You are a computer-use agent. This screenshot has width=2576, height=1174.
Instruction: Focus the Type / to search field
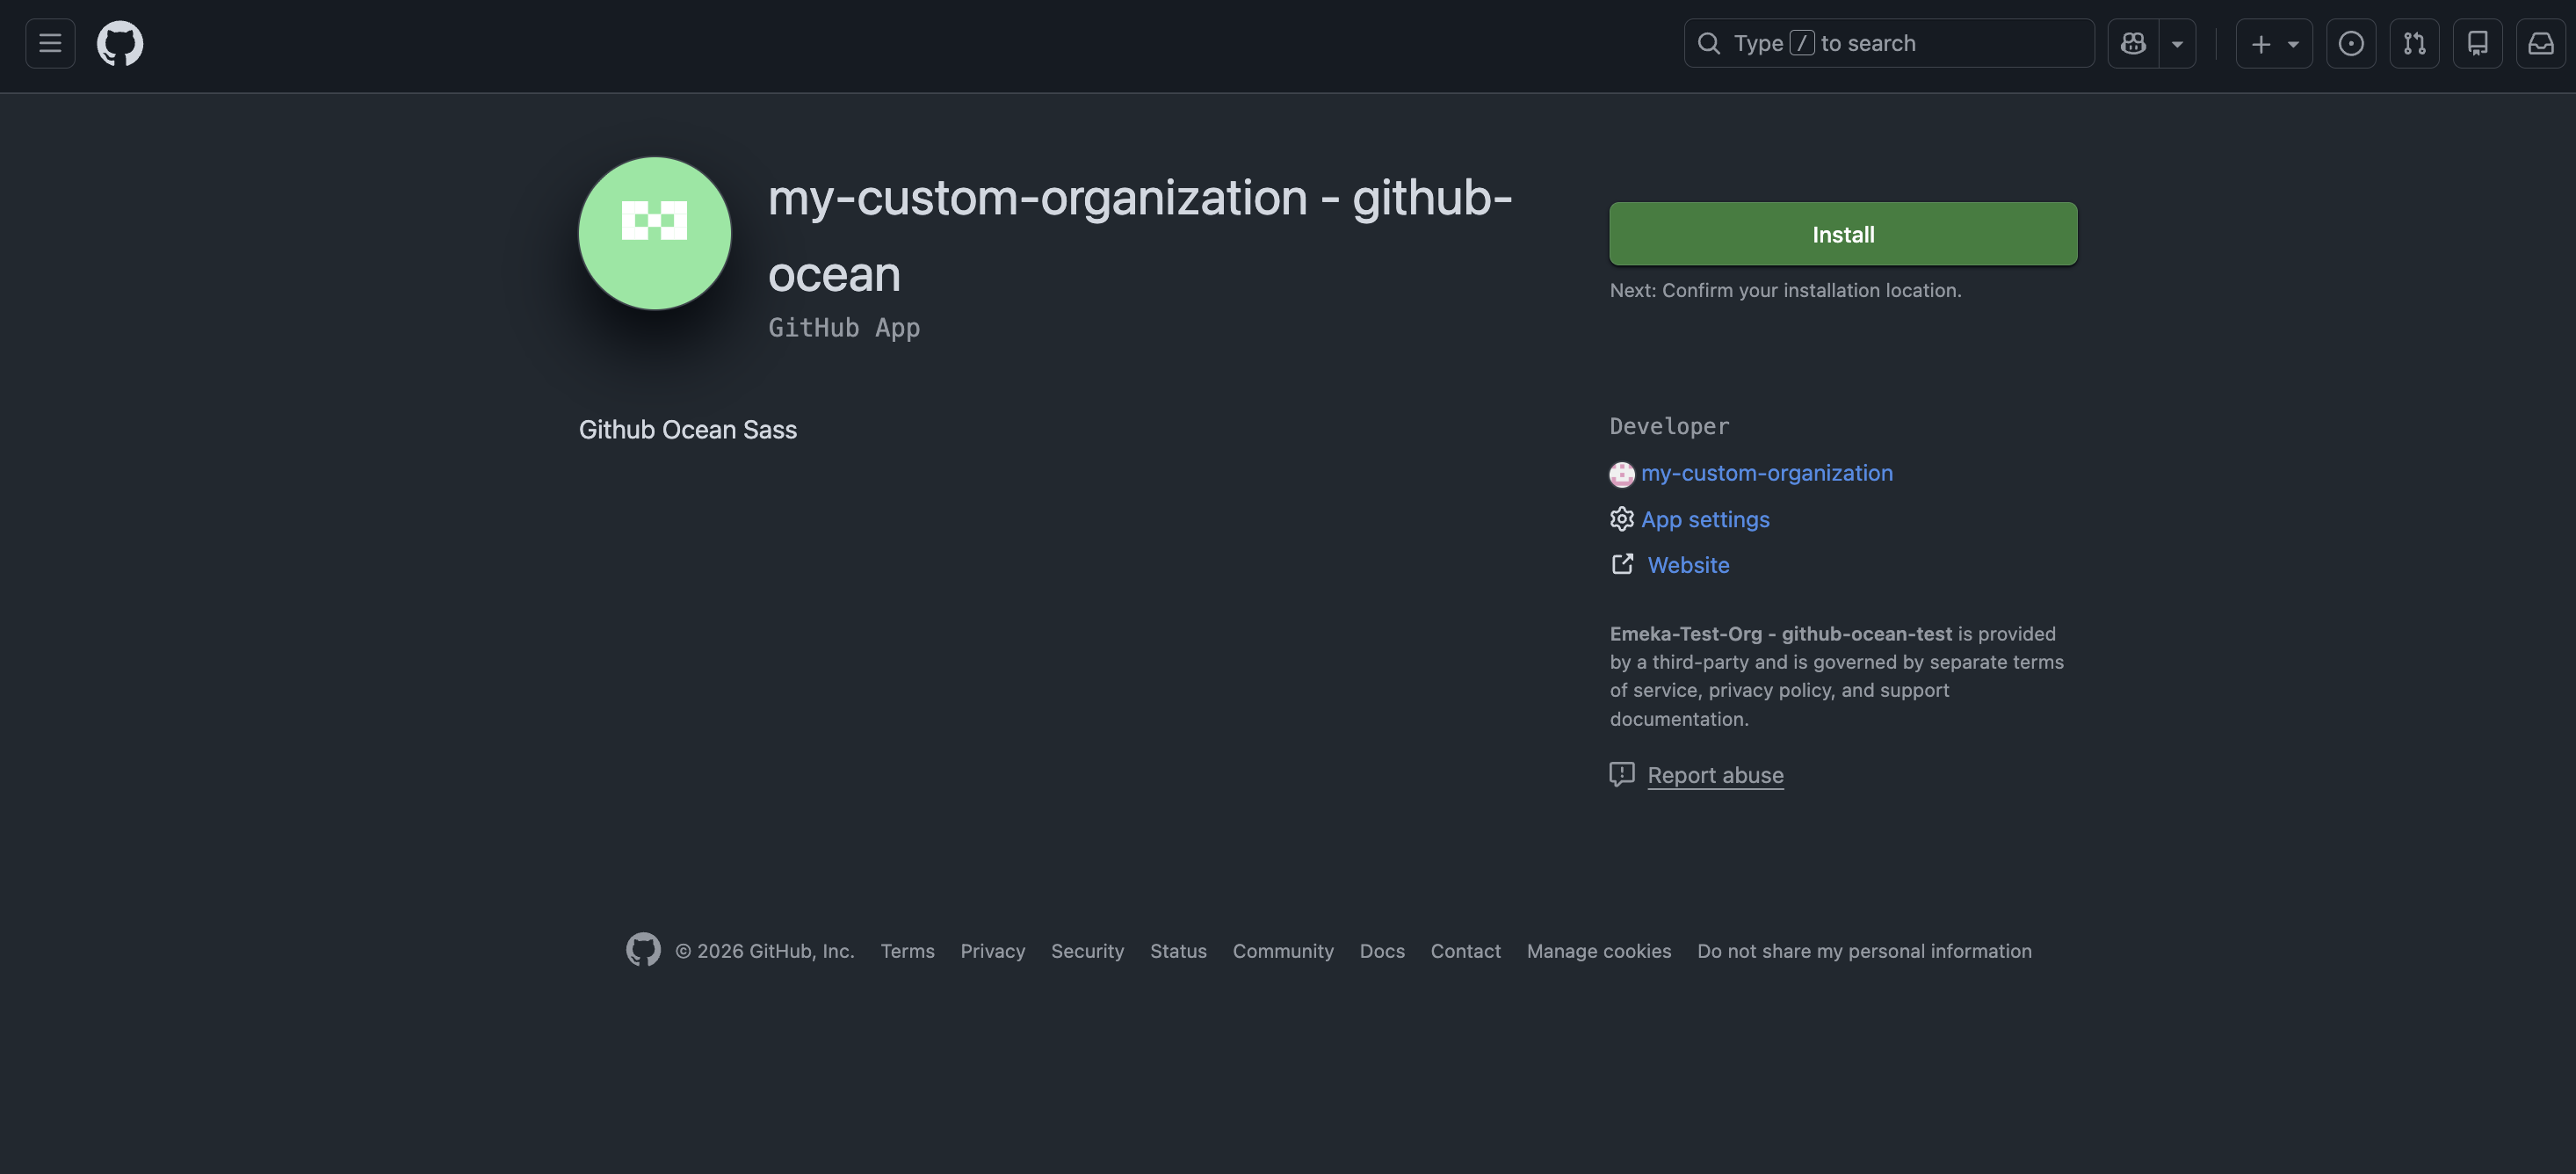(x=1888, y=43)
